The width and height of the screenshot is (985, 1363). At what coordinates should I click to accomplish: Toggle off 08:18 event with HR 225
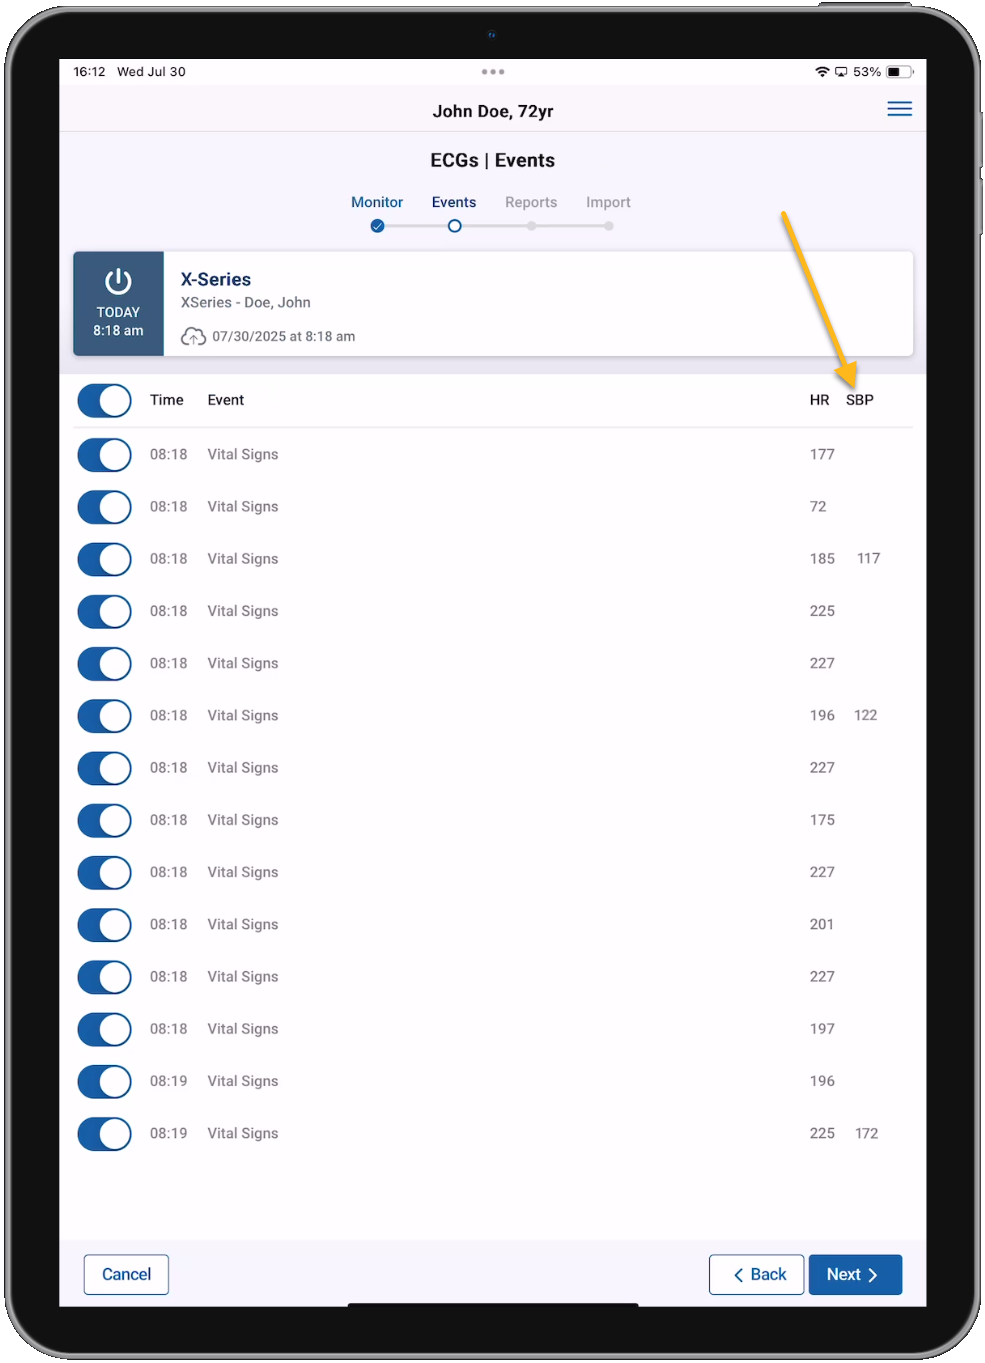[104, 611]
